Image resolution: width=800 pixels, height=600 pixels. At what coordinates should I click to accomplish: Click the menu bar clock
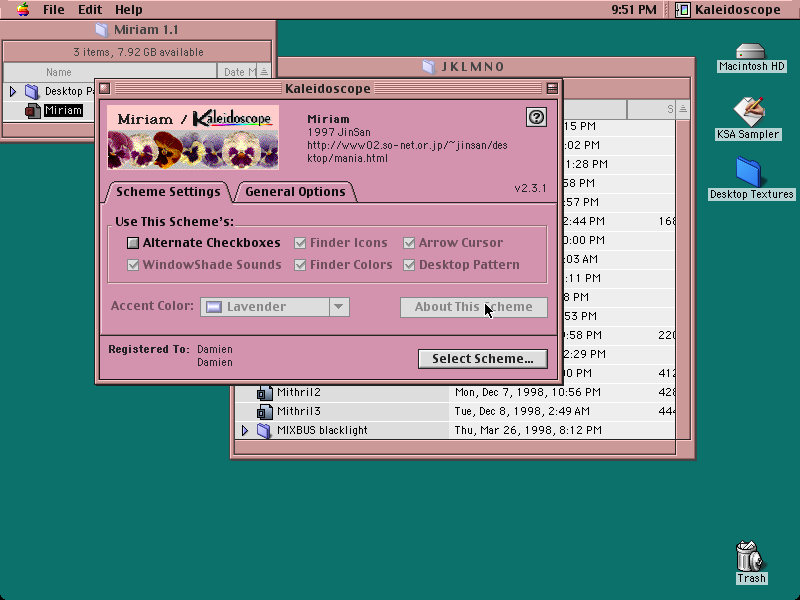[x=634, y=9]
